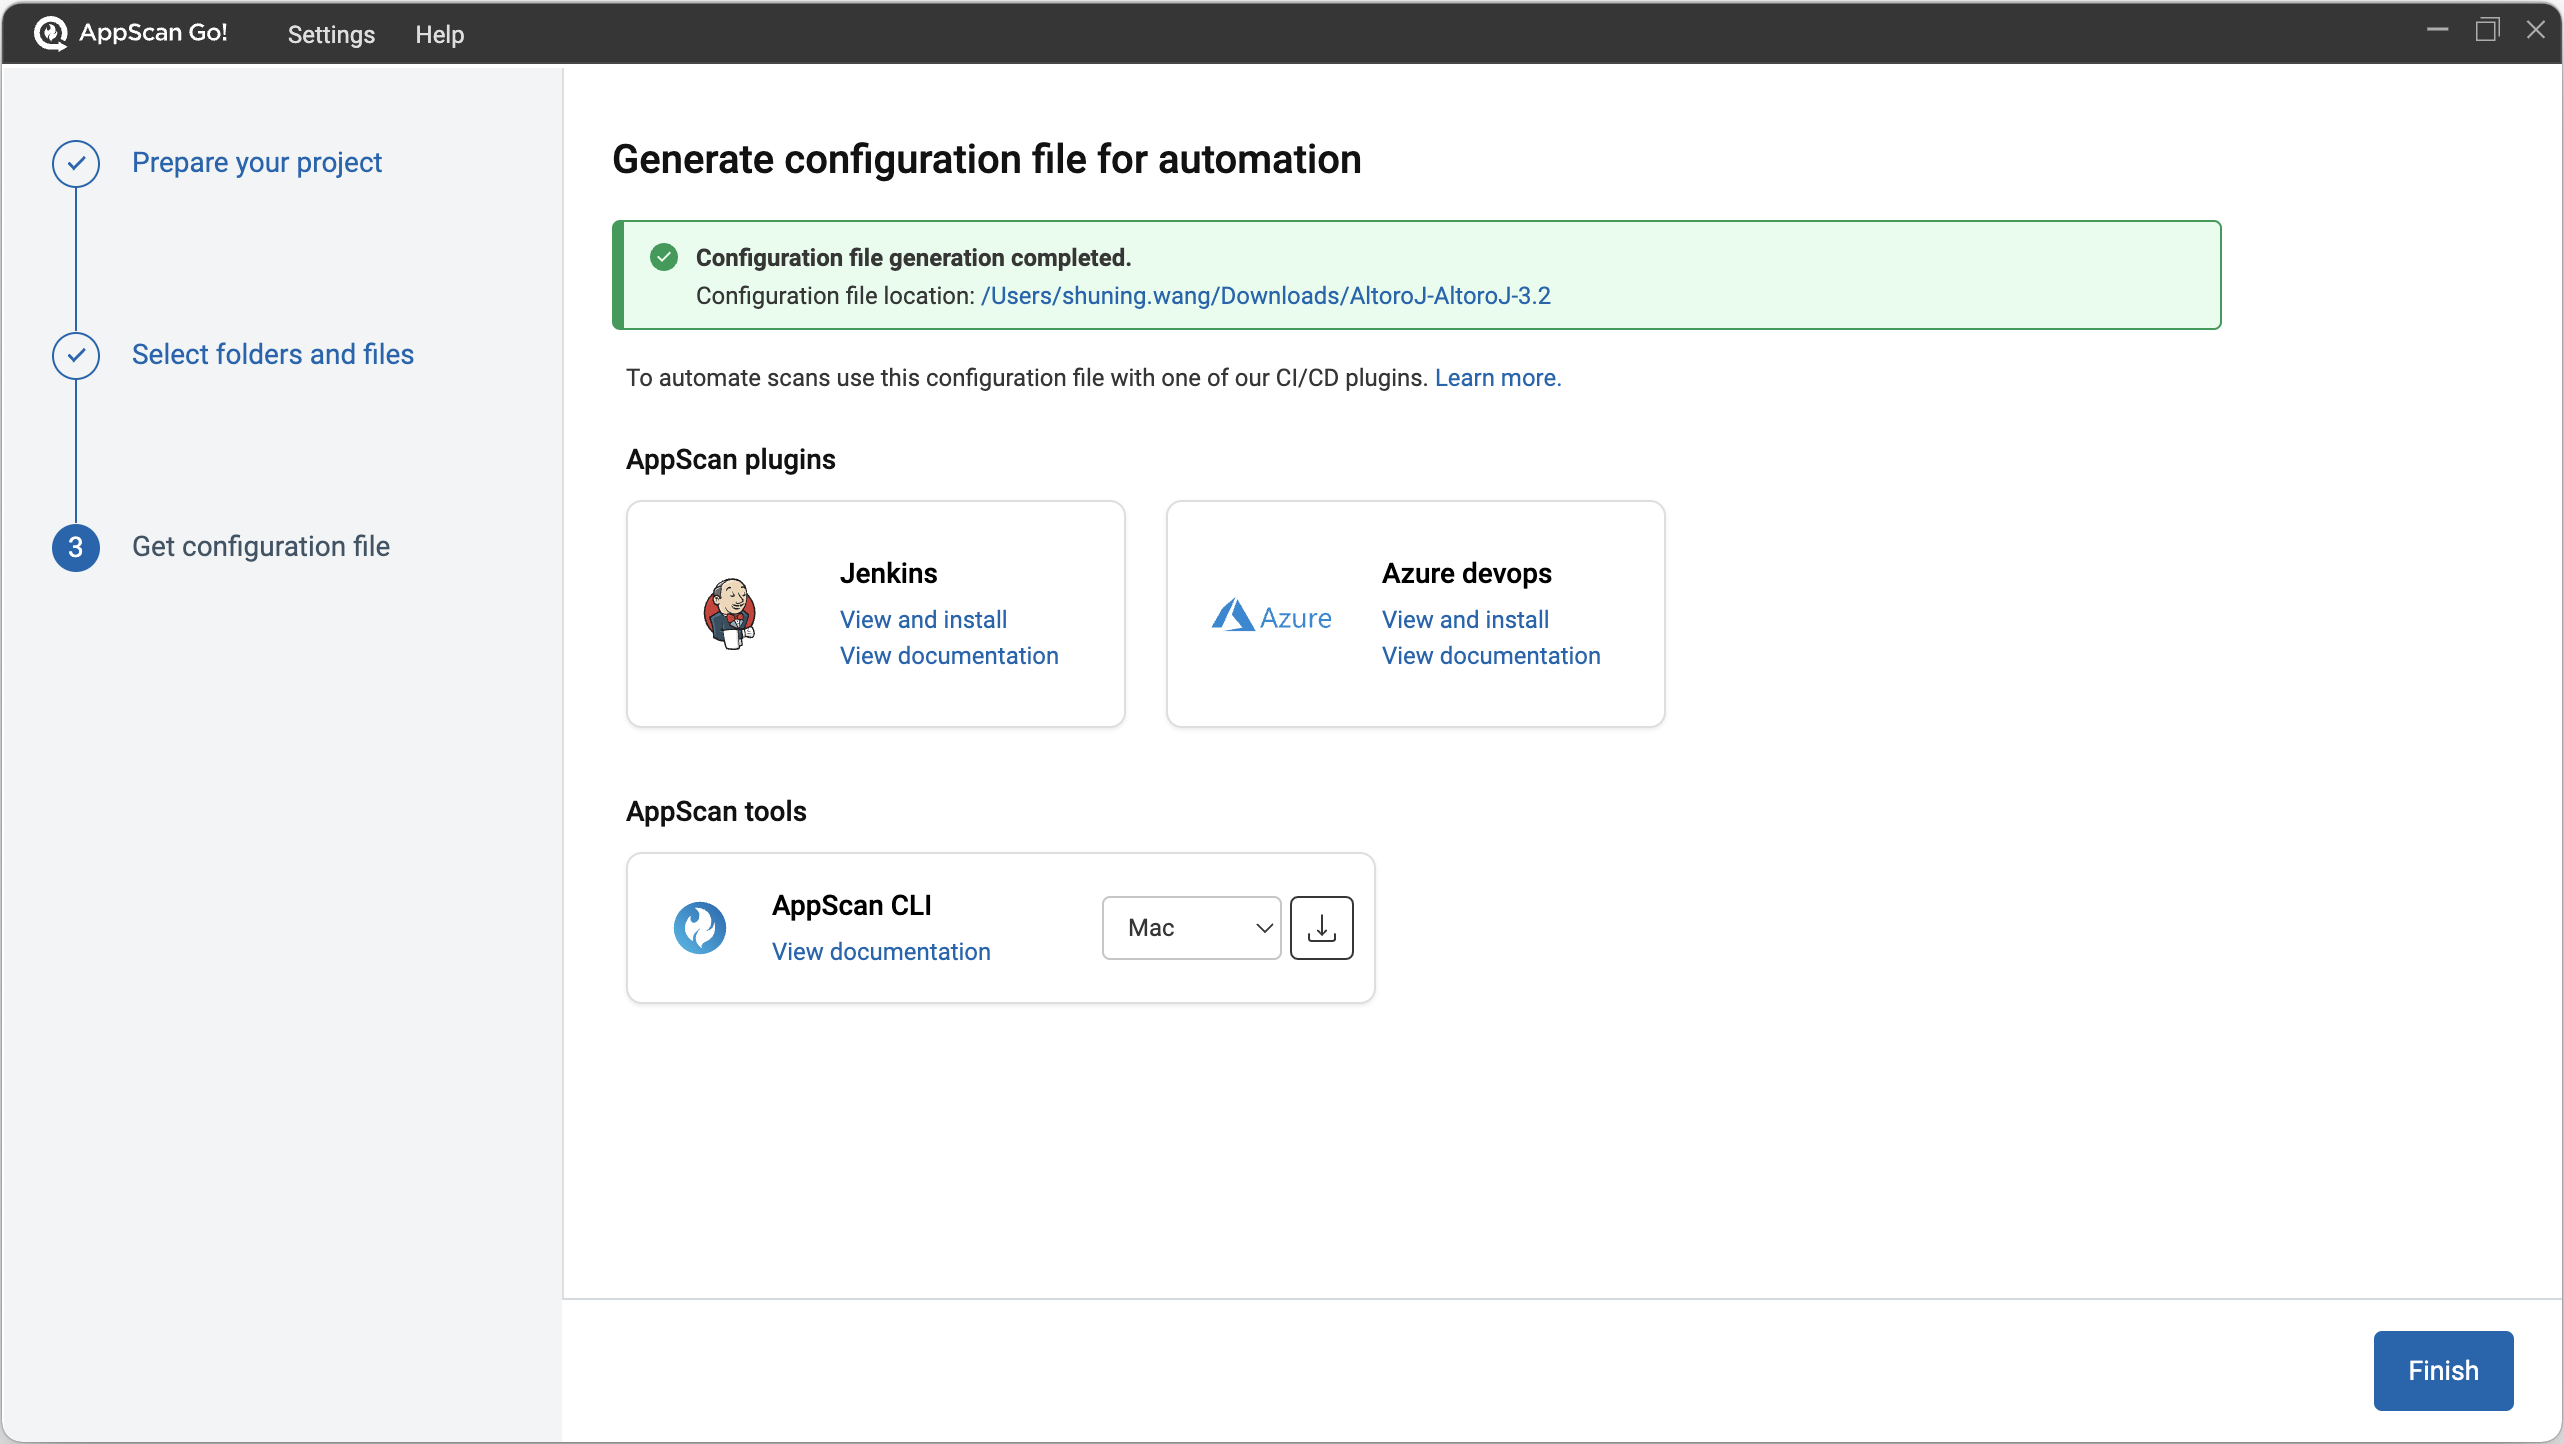Open the Mac platform dropdown
This screenshot has width=2564, height=1444.
point(1190,927)
